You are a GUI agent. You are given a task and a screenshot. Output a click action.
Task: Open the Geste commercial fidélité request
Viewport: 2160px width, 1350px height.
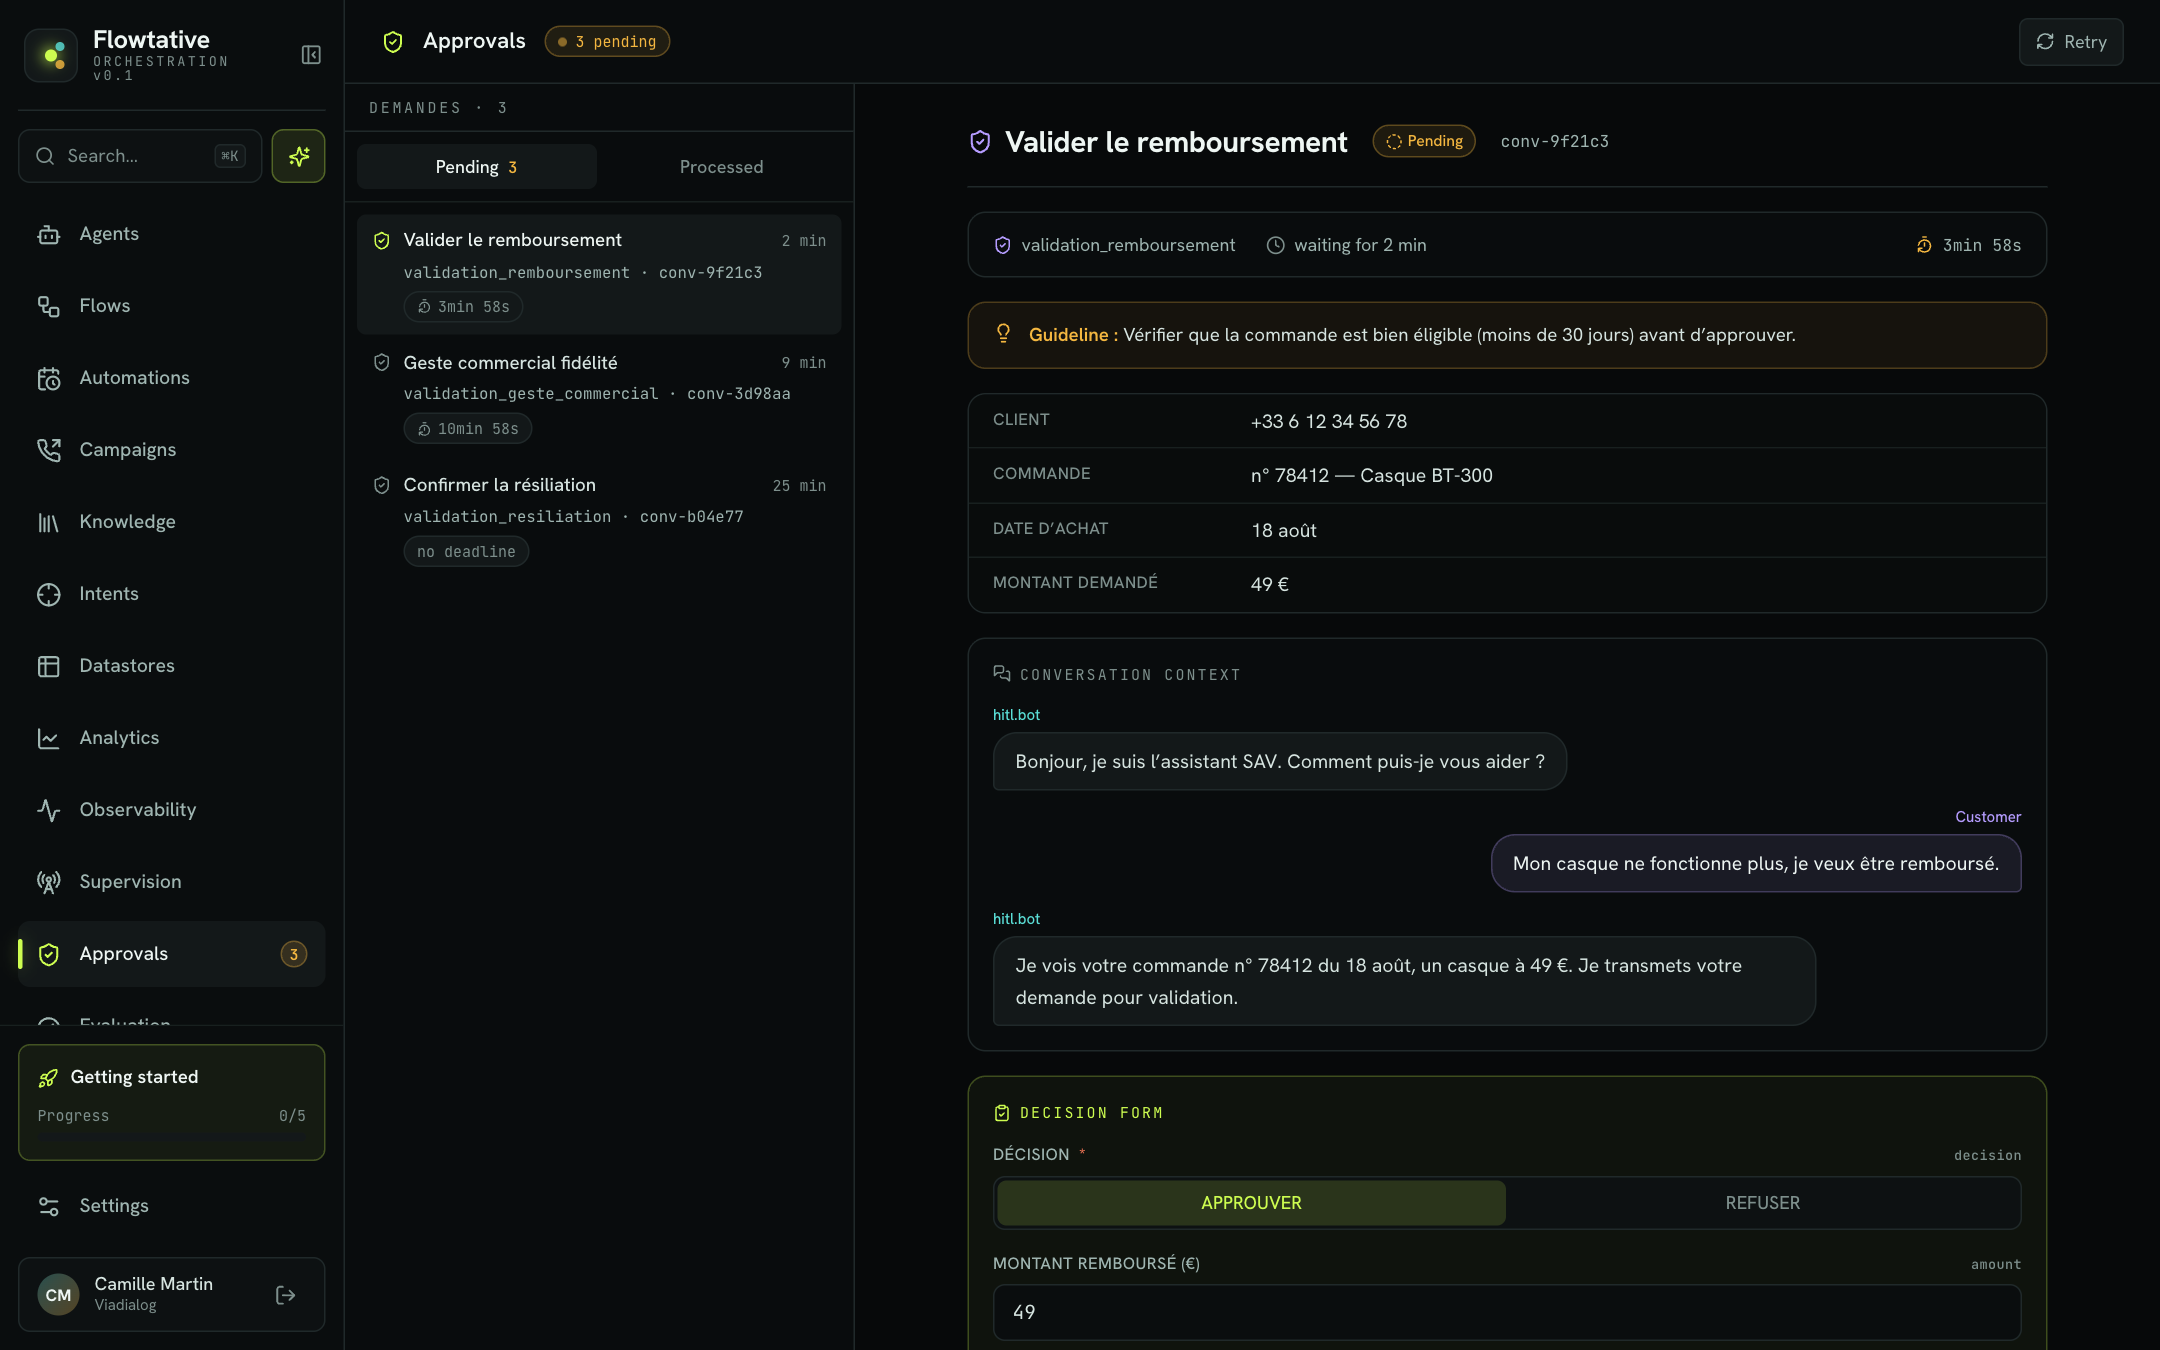coord(598,396)
